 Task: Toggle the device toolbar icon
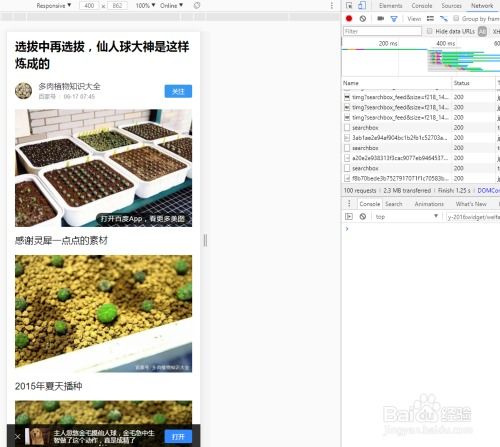click(362, 5)
